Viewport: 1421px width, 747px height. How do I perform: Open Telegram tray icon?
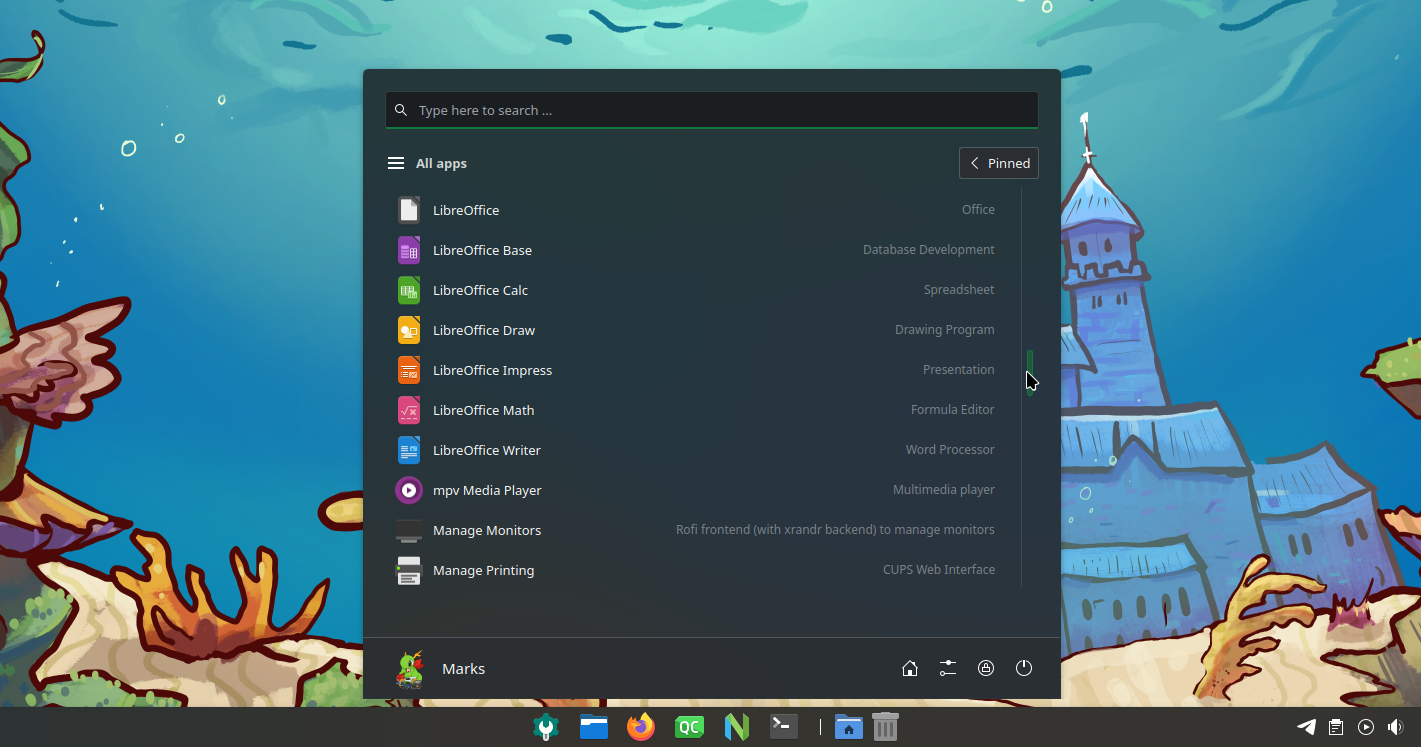pyautogui.click(x=1306, y=727)
